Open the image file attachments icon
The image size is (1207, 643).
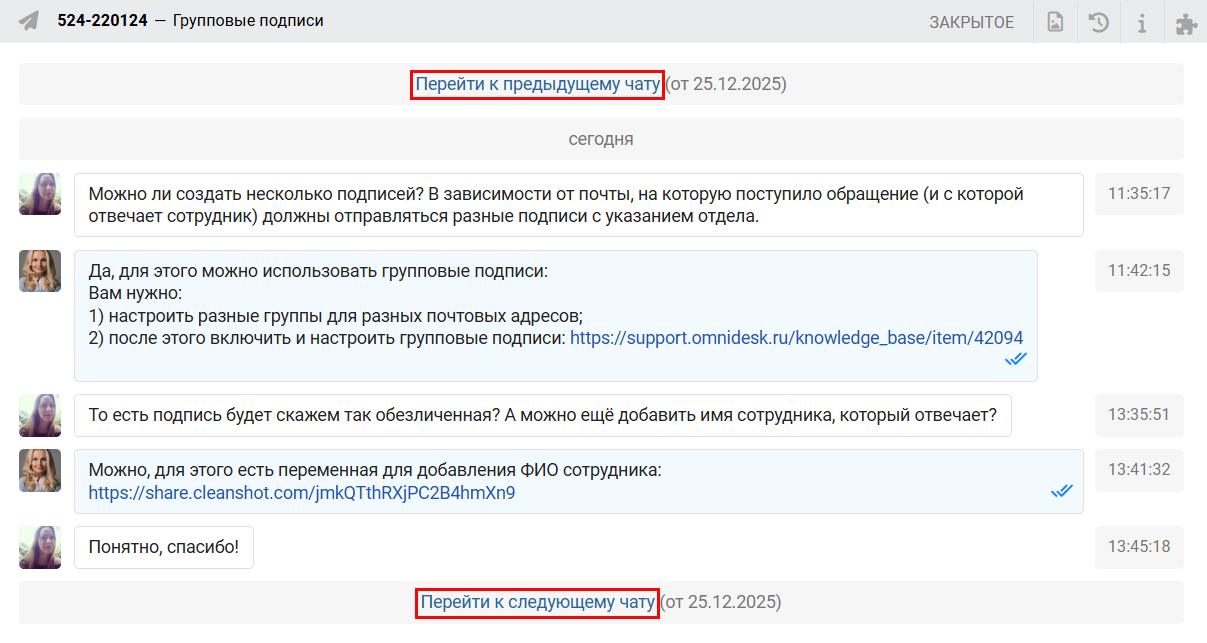[1055, 22]
